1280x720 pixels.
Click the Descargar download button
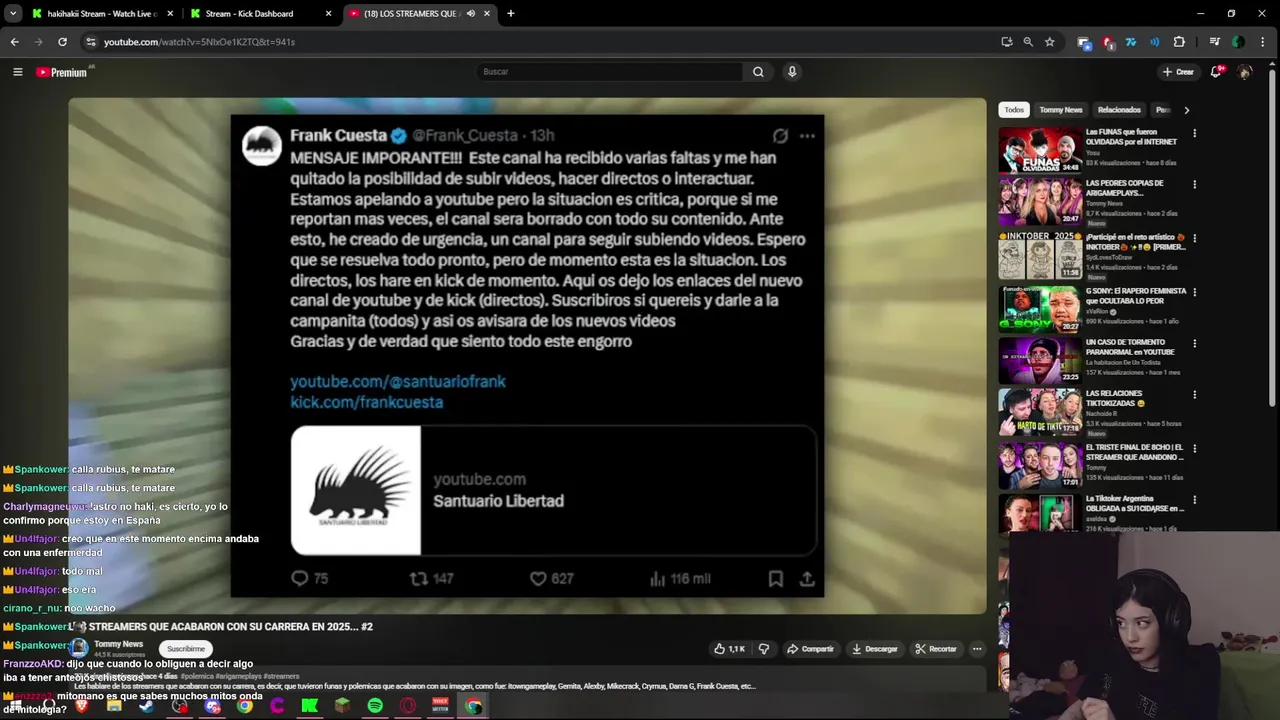[875, 649]
